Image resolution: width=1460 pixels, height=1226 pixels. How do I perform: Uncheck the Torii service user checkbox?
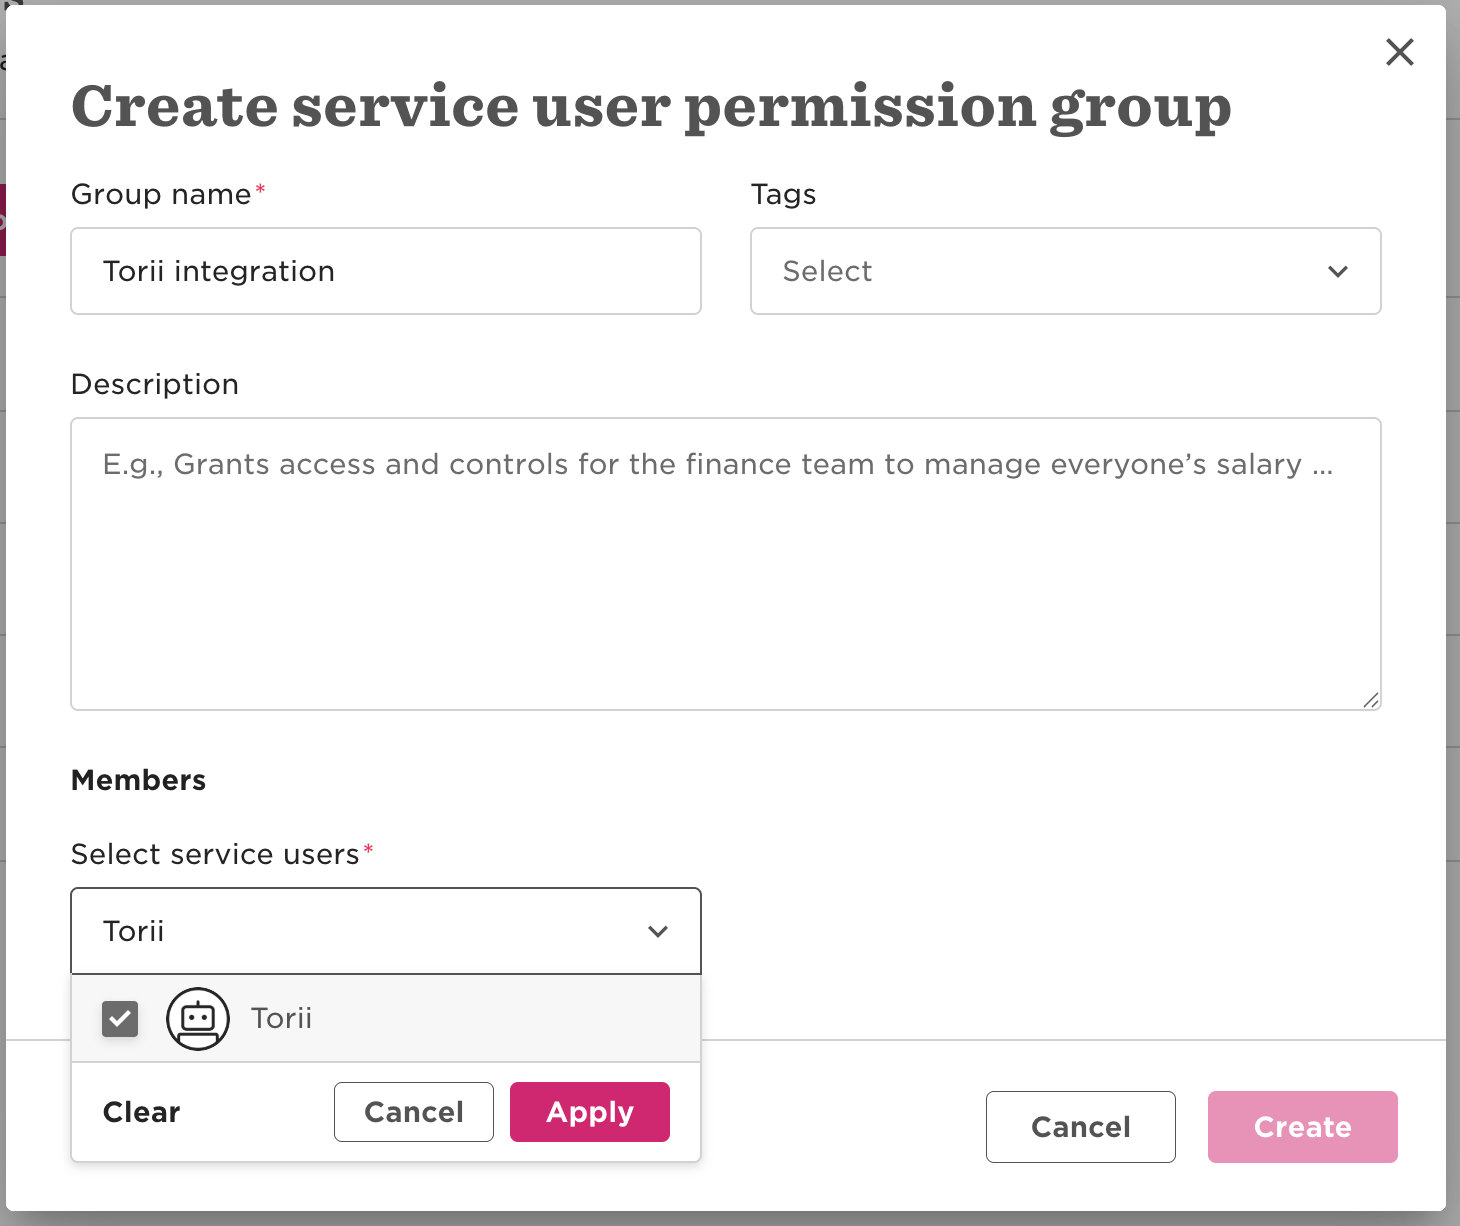tap(120, 1019)
